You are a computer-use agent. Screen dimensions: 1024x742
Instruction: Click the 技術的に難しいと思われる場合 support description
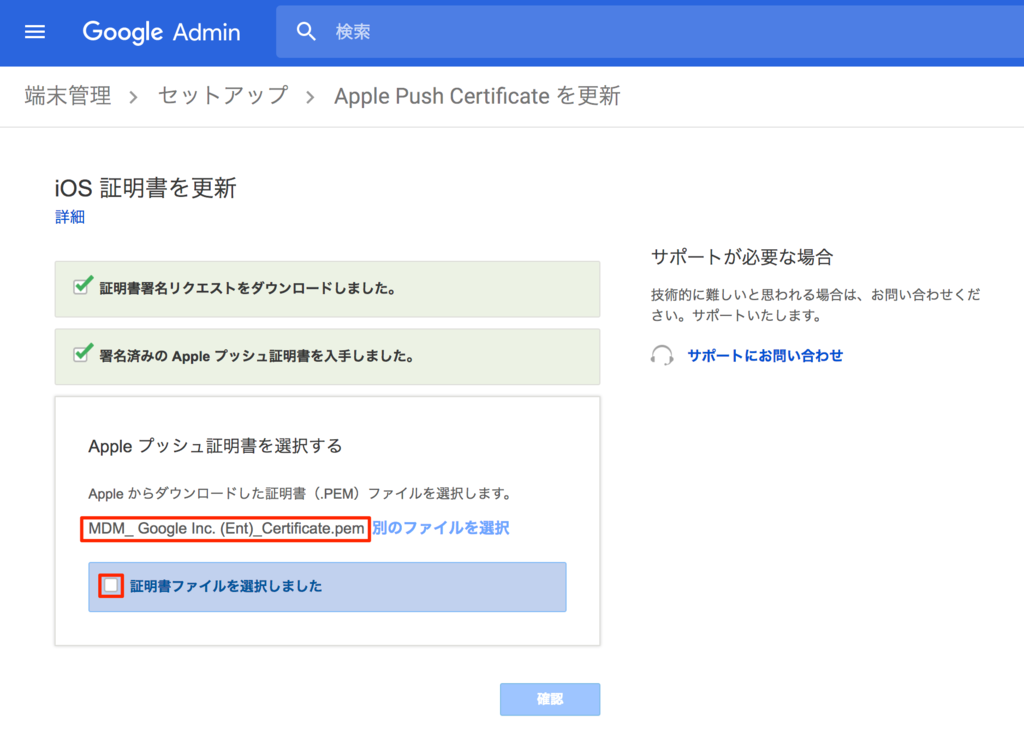[x=816, y=305]
